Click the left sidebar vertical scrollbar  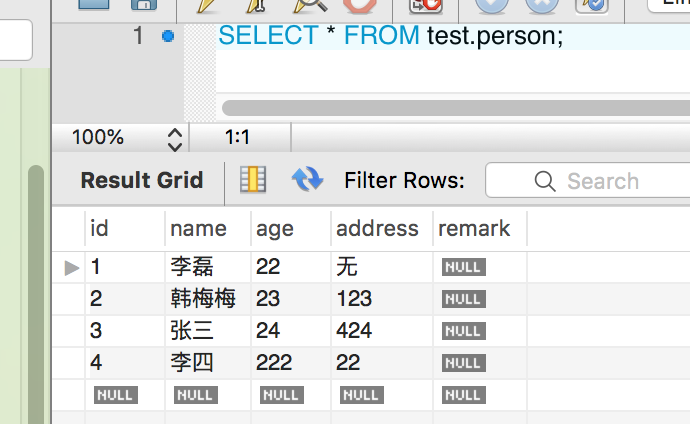[x=36, y=294]
